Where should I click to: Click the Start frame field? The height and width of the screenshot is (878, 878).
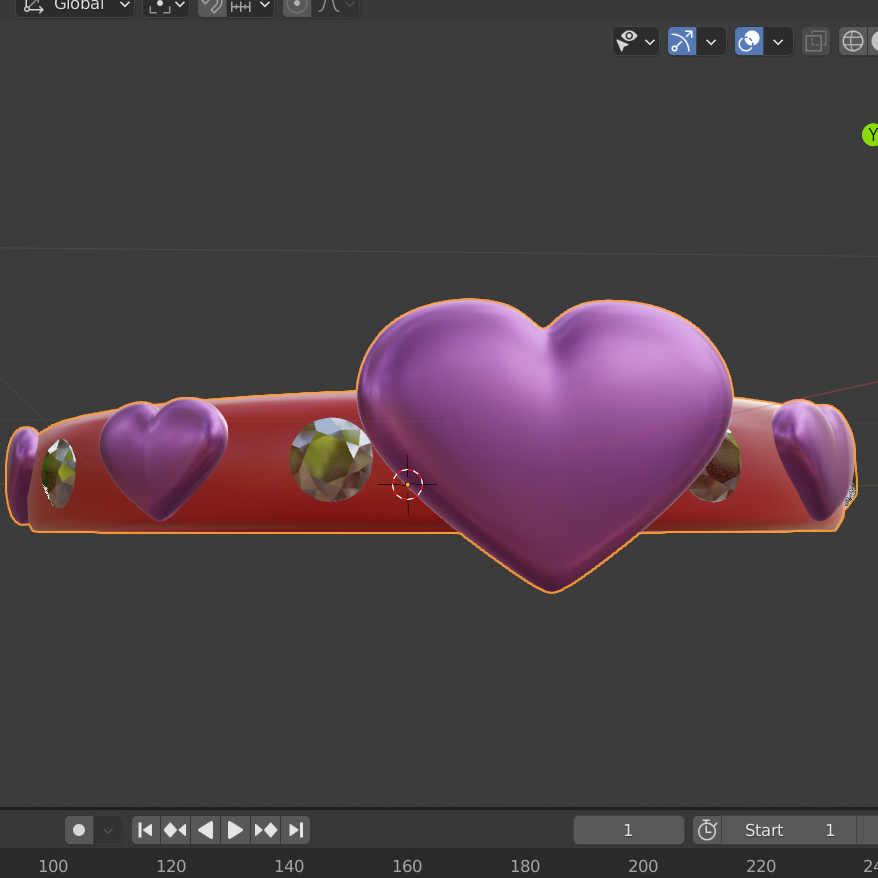(789, 830)
